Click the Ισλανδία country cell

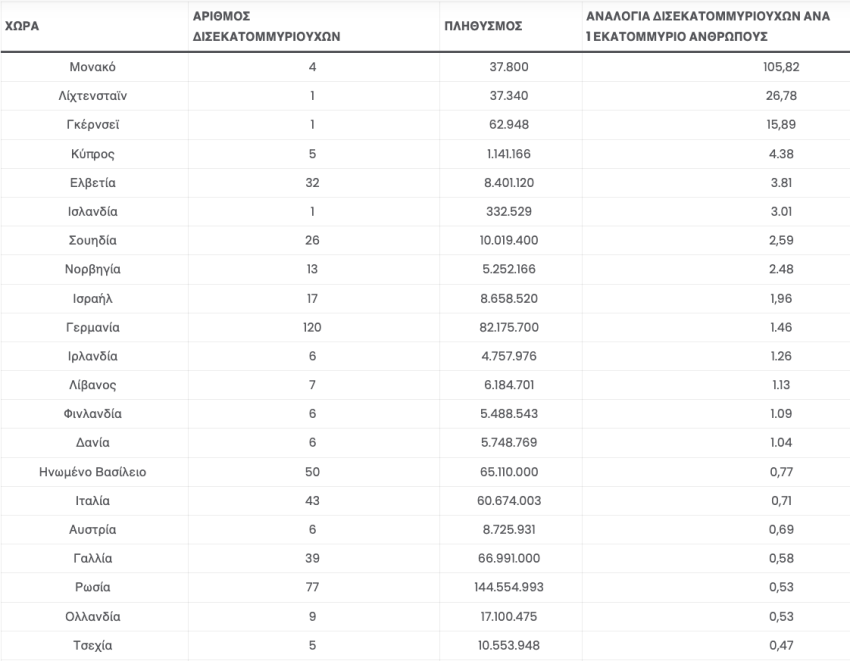tap(95, 212)
